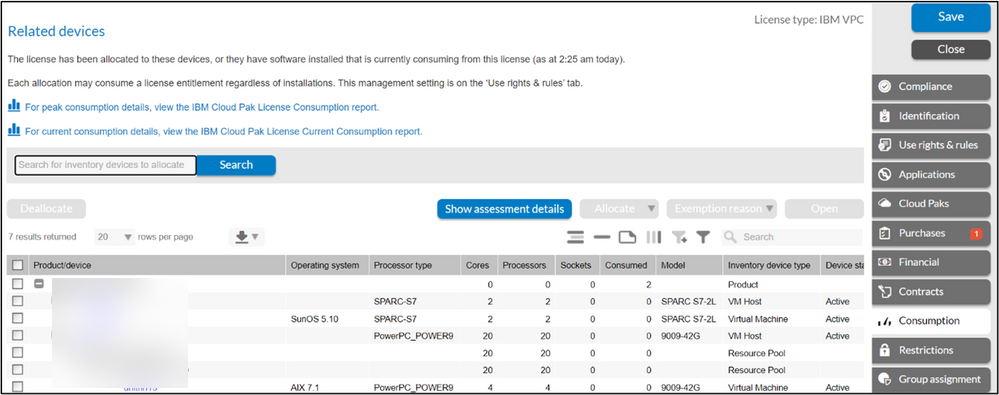Click the Save button
Image resolution: width=999 pixels, height=395 pixels.
click(x=951, y=17)
